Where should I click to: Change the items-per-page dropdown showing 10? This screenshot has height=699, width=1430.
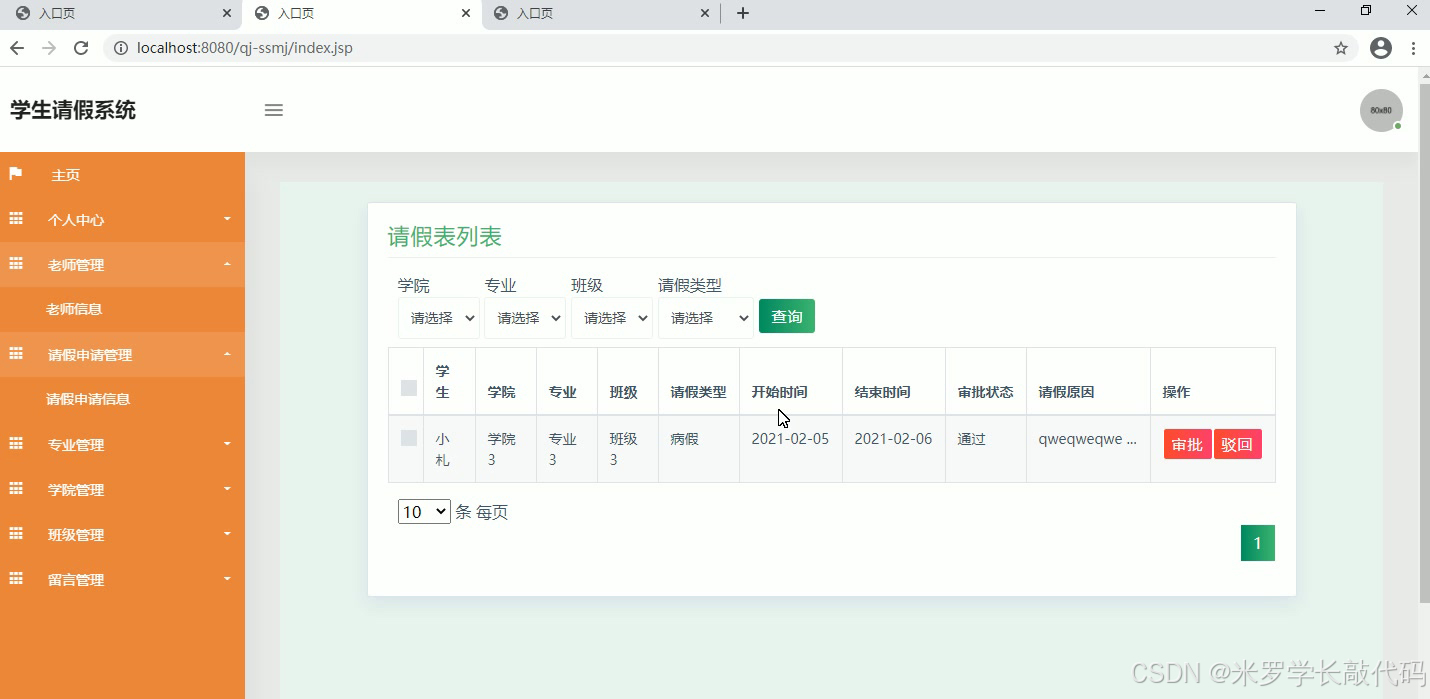(423, 511)
